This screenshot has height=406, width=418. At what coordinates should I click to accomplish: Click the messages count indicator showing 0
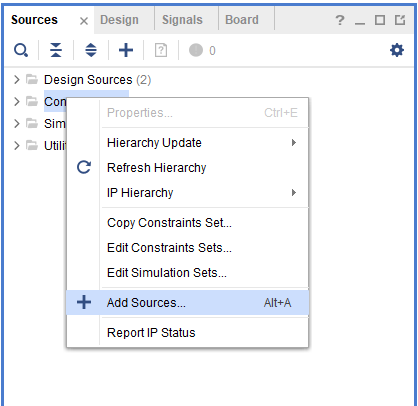[x=202, y=50]
